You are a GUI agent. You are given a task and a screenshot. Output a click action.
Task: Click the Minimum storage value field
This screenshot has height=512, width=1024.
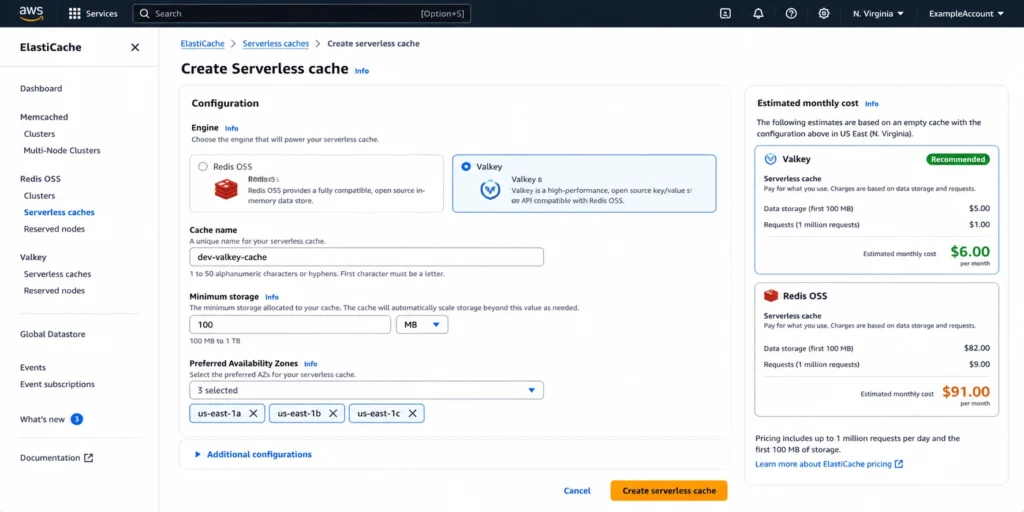[x=290, y=325]
